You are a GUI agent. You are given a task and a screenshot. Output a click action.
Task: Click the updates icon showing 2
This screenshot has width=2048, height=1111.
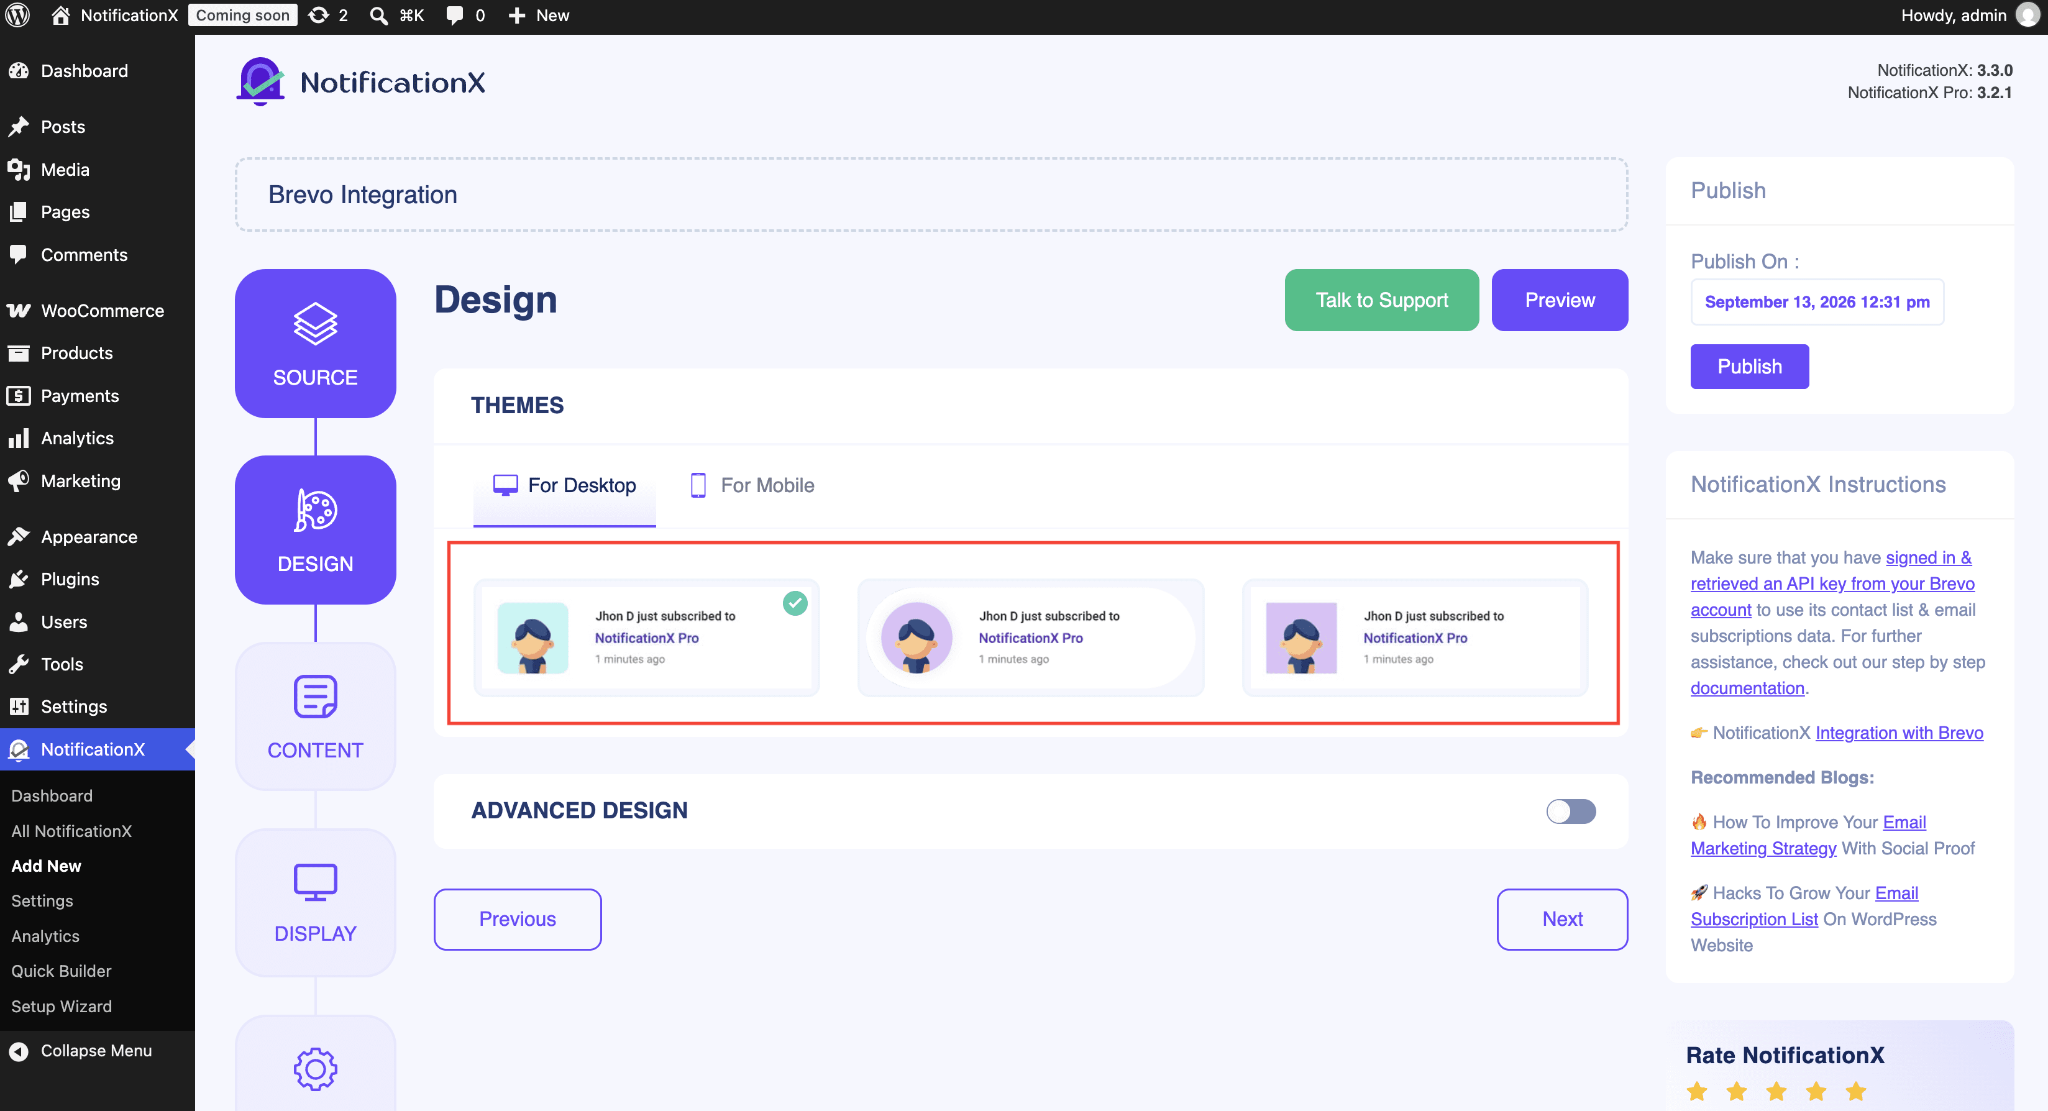(319, 15)
